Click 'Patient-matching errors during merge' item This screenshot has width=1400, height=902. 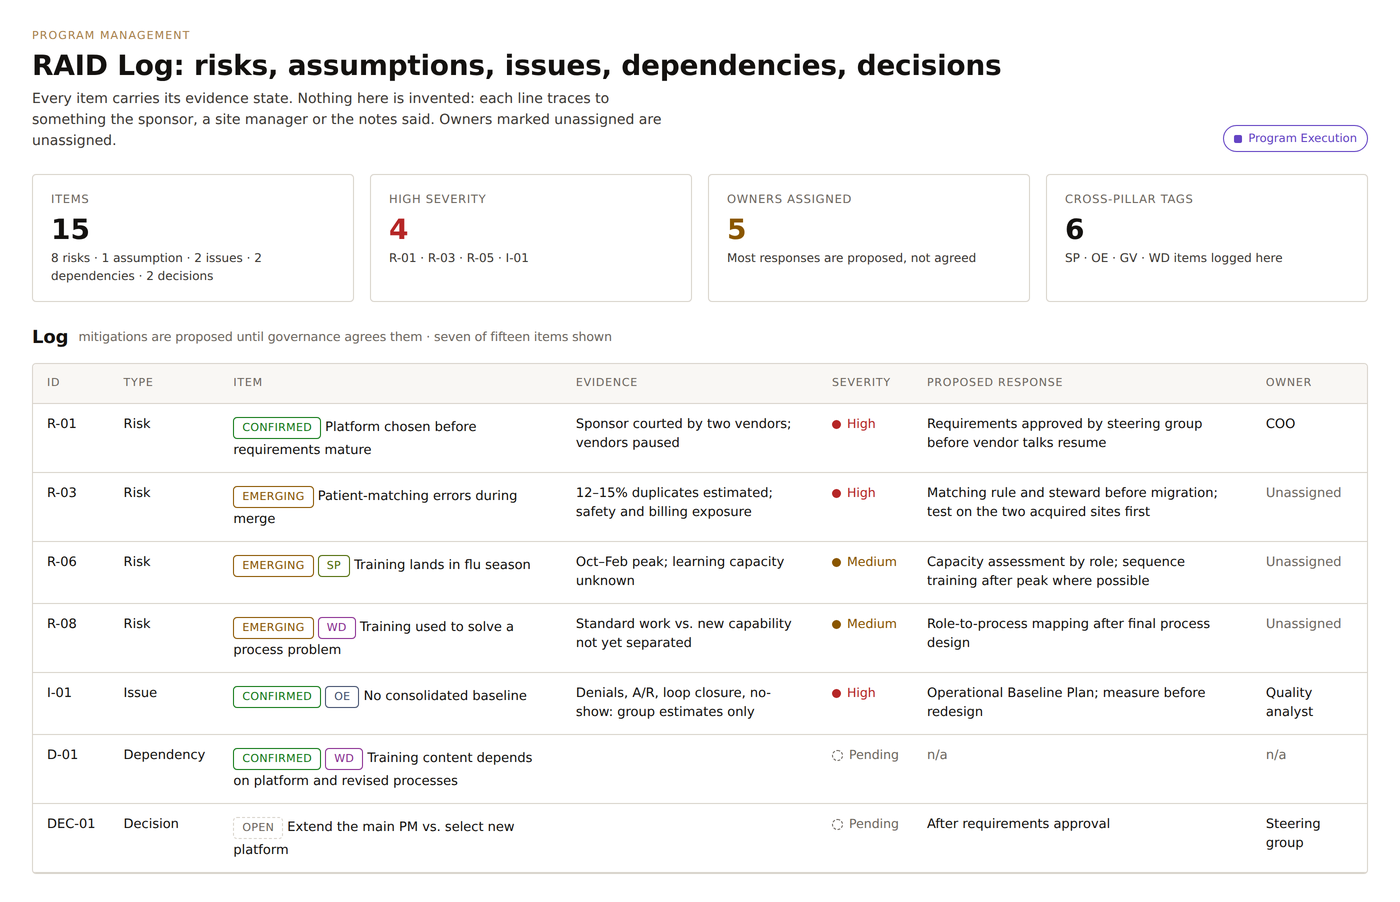(375, 507)
